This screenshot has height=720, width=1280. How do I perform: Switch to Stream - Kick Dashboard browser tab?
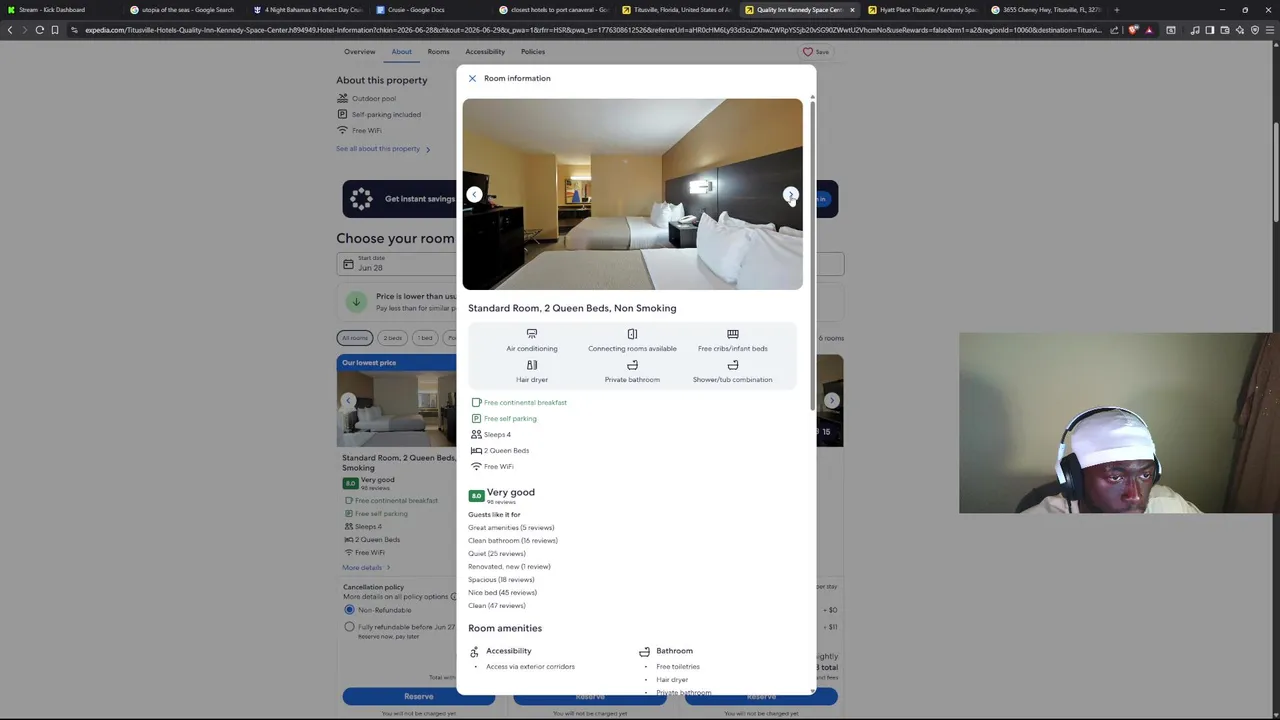[x=60, y=10]
